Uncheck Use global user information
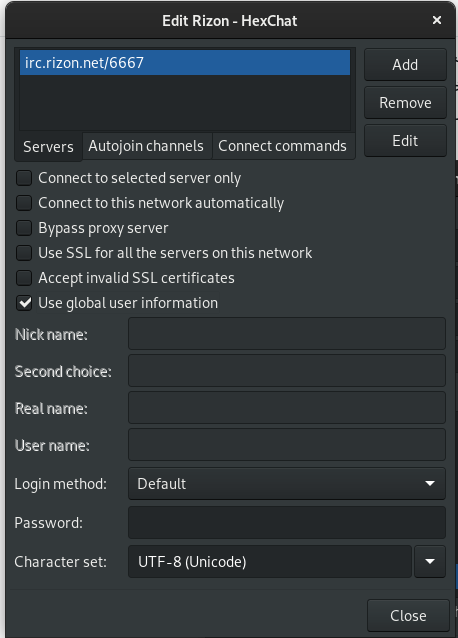Screen dimensions: 458x638 tap(24, 303)
